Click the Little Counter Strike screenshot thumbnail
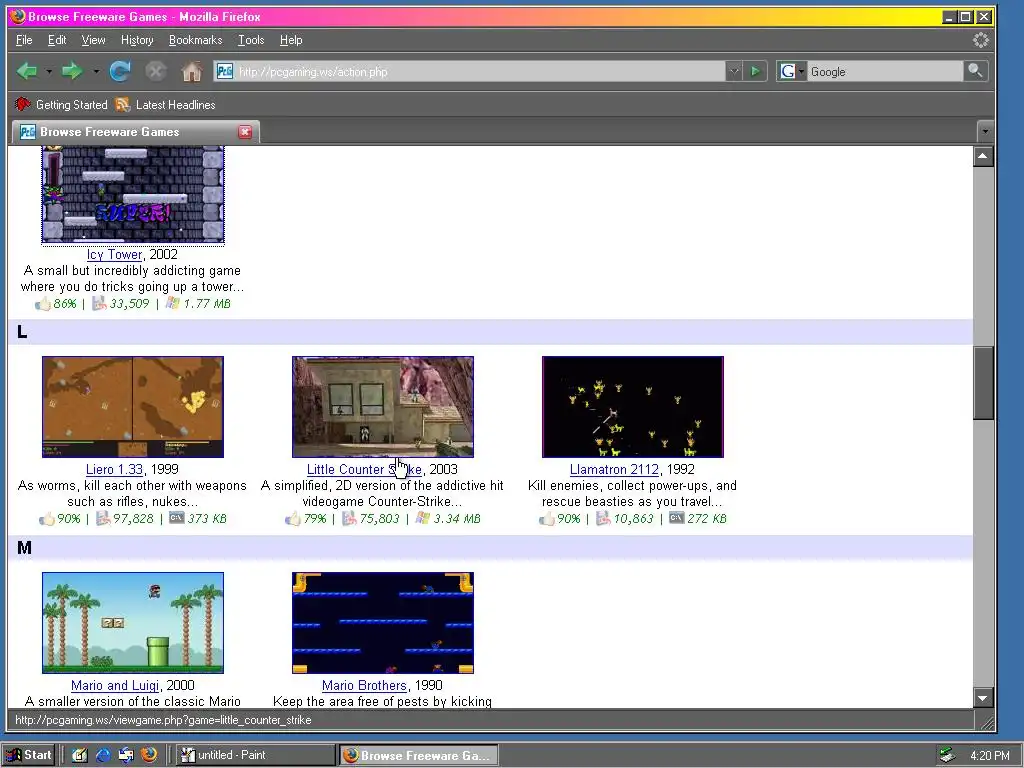Screen dimensions: 1024x768 [383, 407]
